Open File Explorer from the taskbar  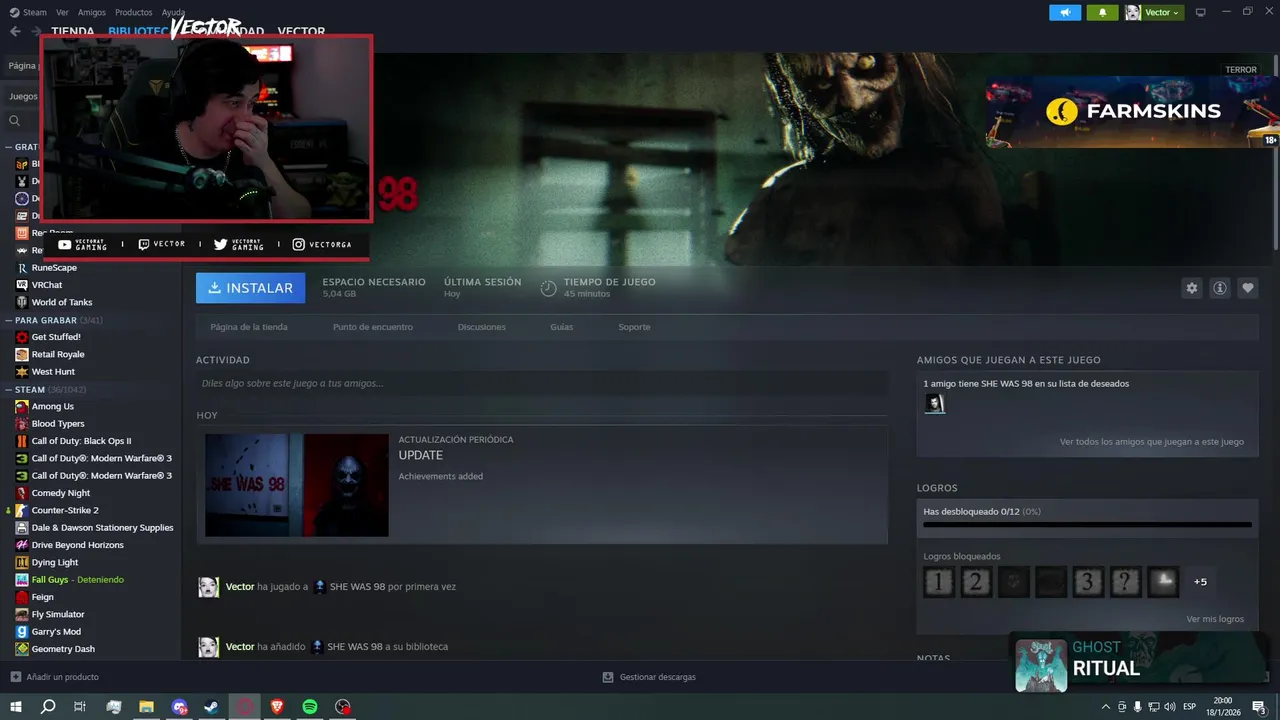(146, 707)
